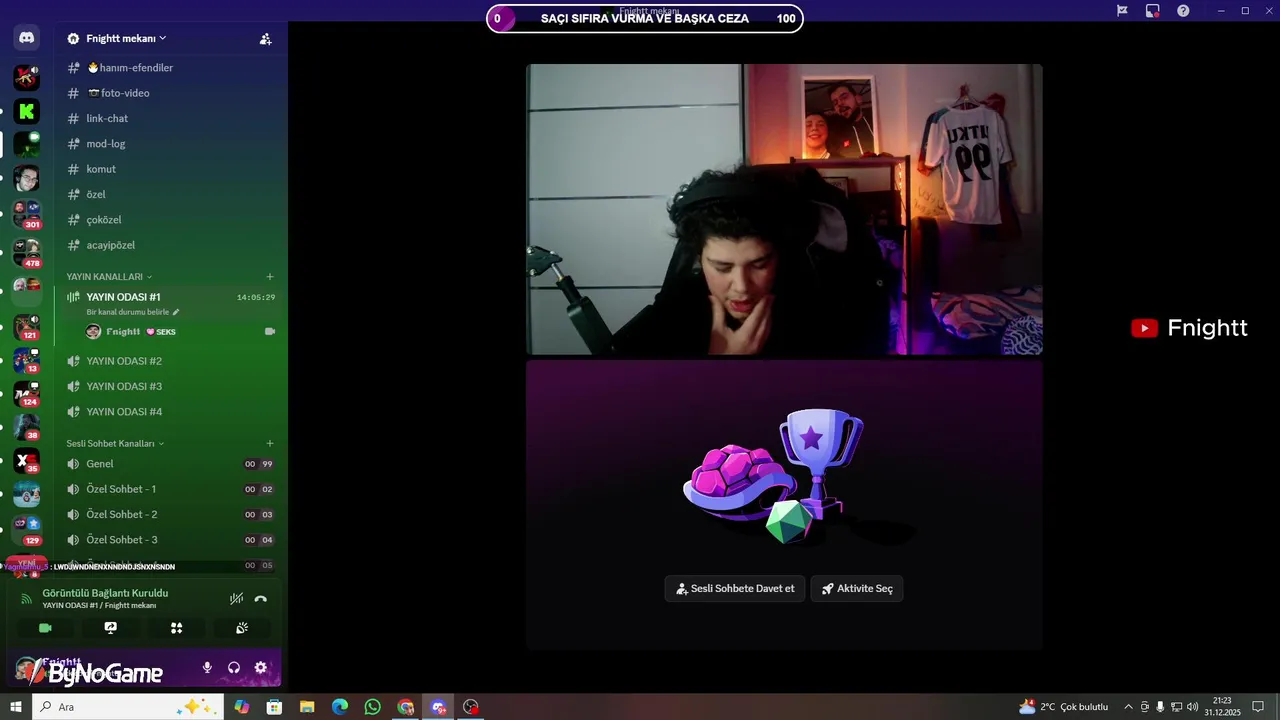This screenshot has width=1280, height=720.
Task: Open the özel channel
Action: (170, 194)
